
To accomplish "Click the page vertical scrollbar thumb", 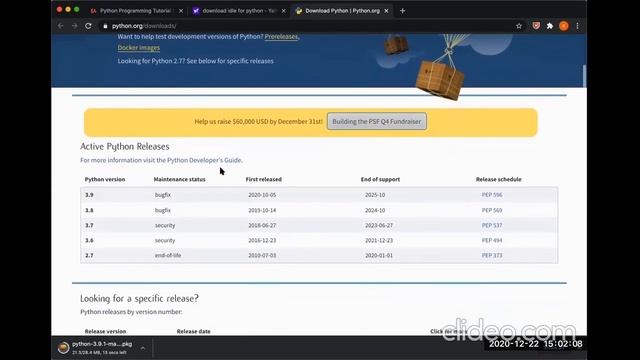I will coord(584,76).
